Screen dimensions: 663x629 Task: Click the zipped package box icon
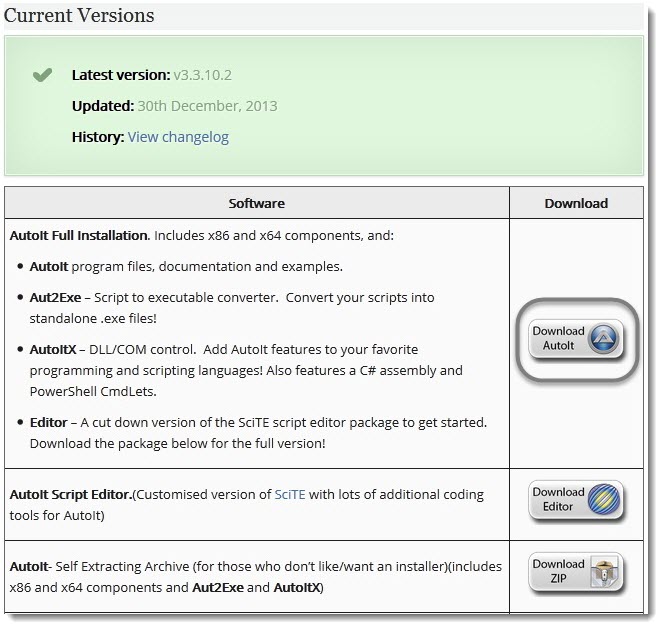click(x=604, y=572)
